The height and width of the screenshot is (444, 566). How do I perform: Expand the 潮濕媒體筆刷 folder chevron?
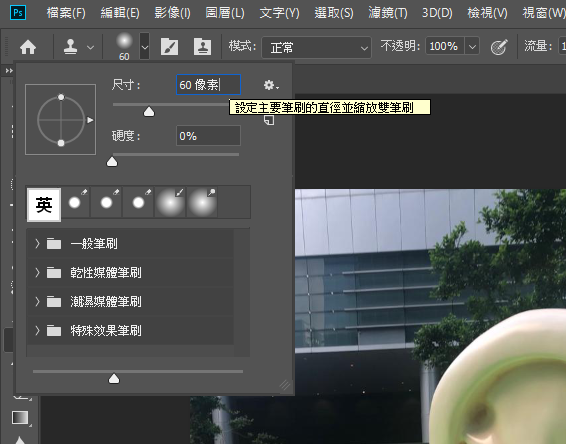point(37,301)
